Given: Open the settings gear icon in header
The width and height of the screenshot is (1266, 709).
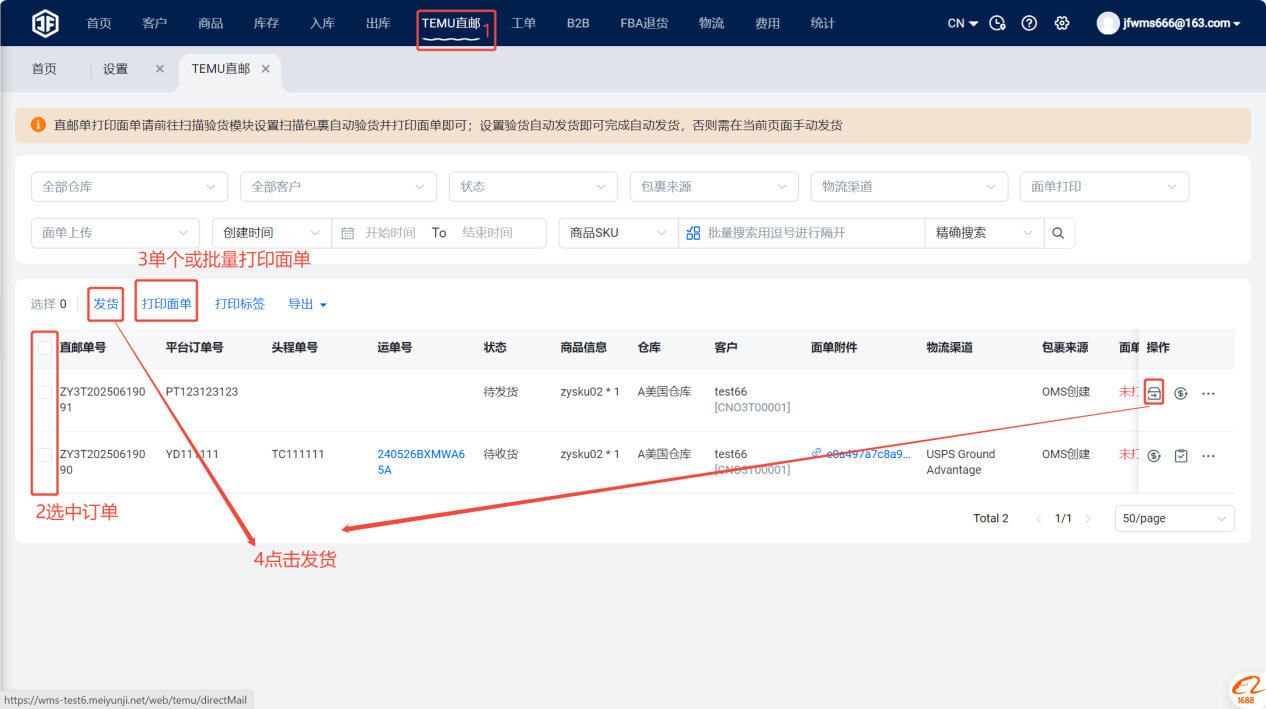Looking at the screenshot, I should (x=1062, y=23).
